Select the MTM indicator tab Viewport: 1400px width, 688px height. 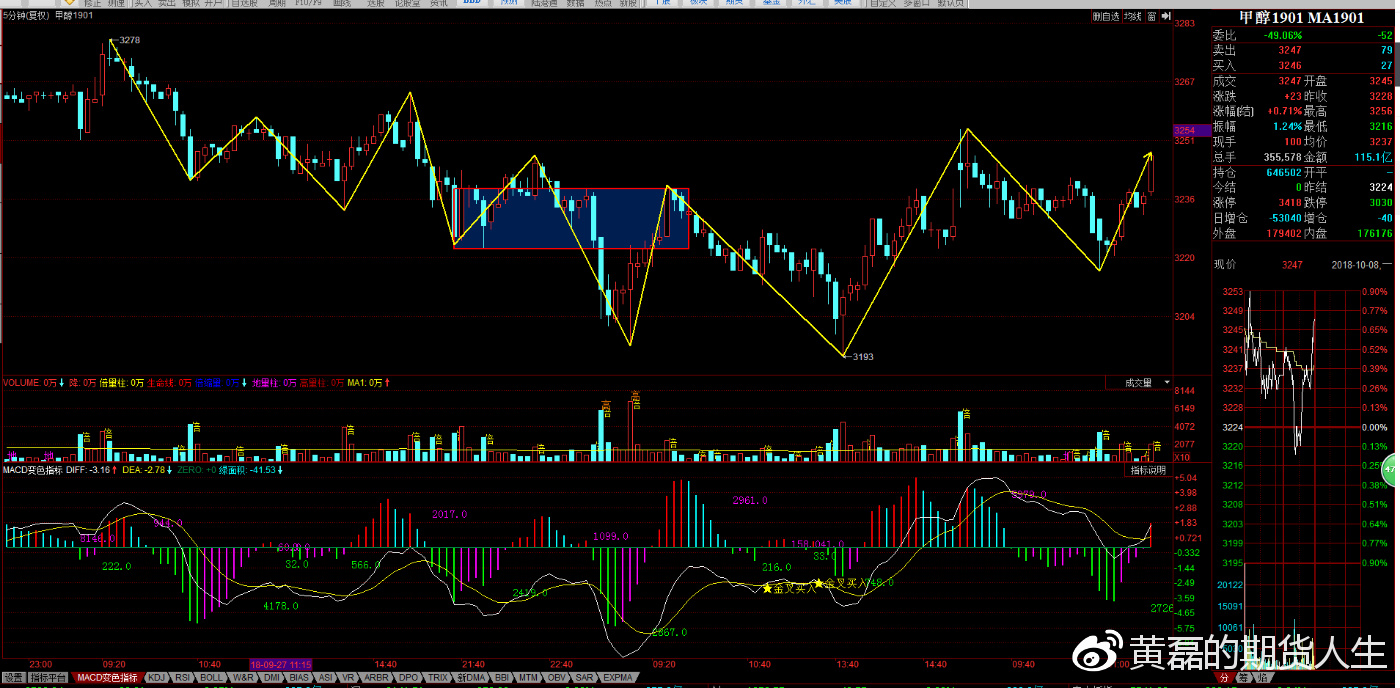click(529, 678)
